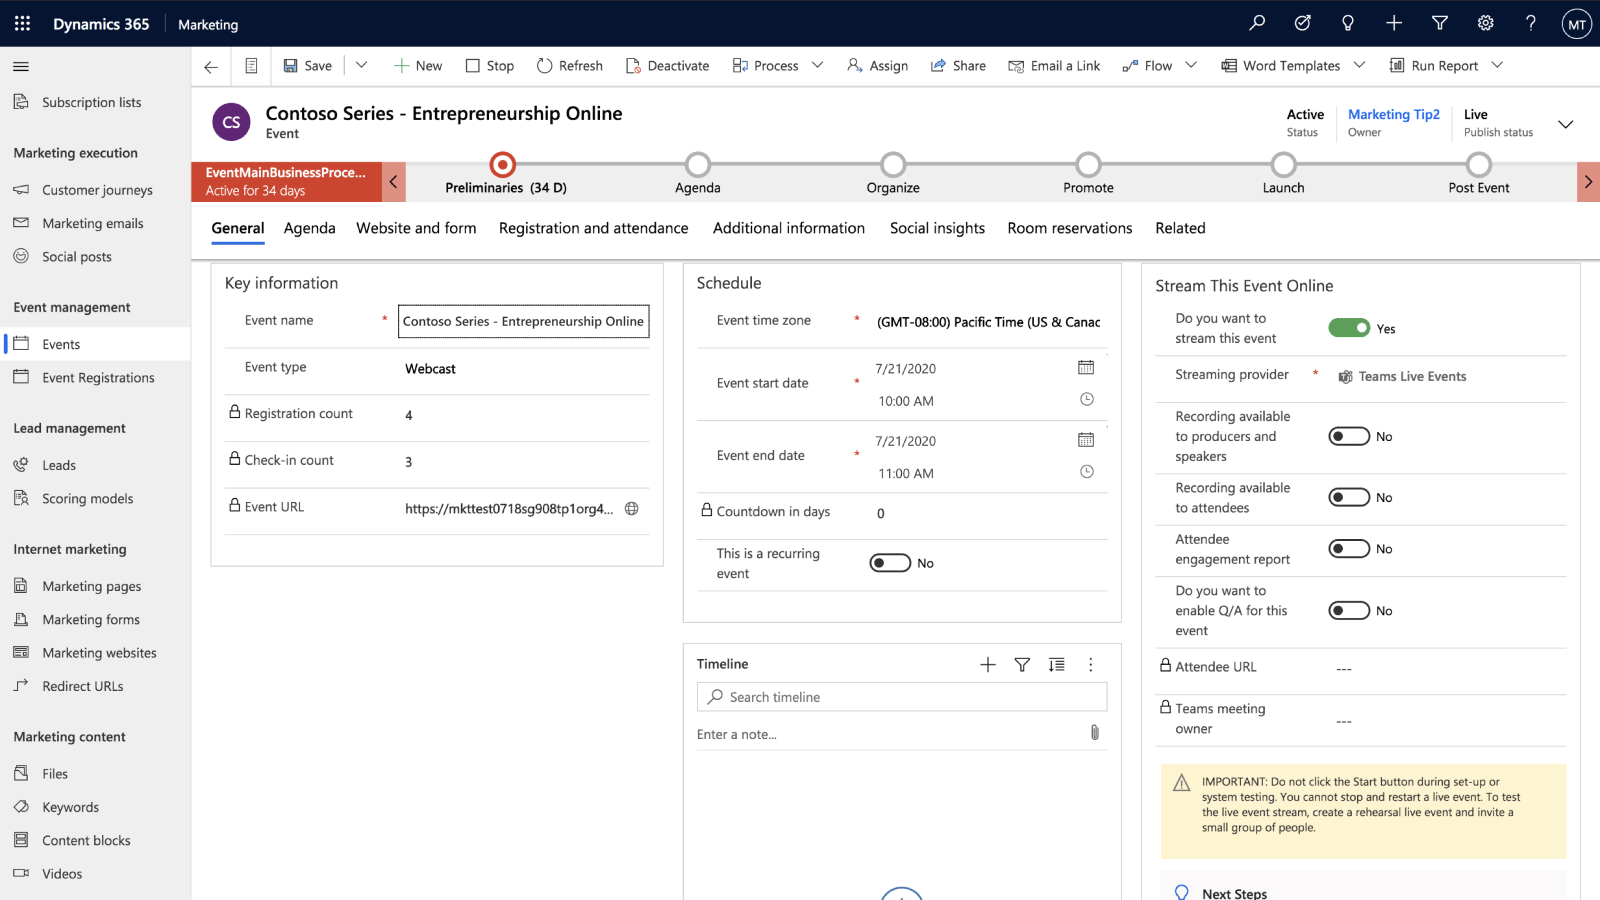Click the plus quick create icon in the top bar
The height and width of the screenshot is (900, 1600).
(1394, 23)
